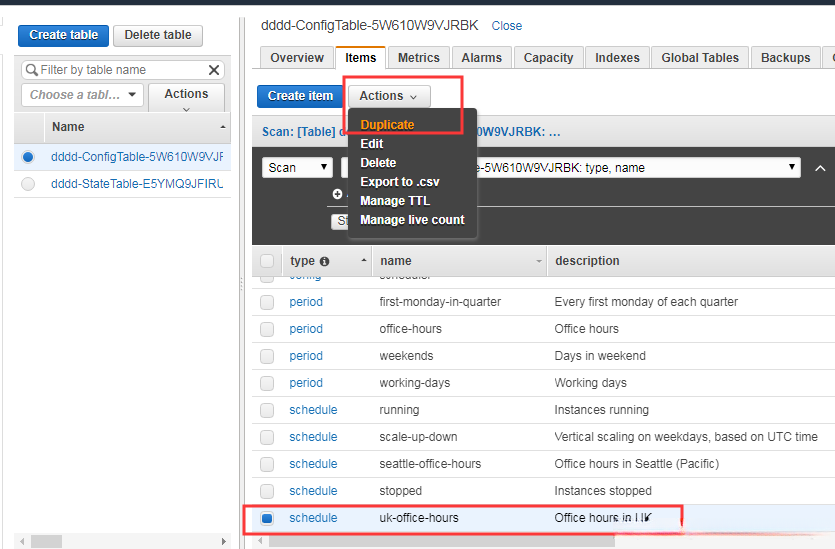The width and height of the screenshot is (835, 549).
Task: Select the dddd-ConfigTable radio button
Action: point(28,157)
